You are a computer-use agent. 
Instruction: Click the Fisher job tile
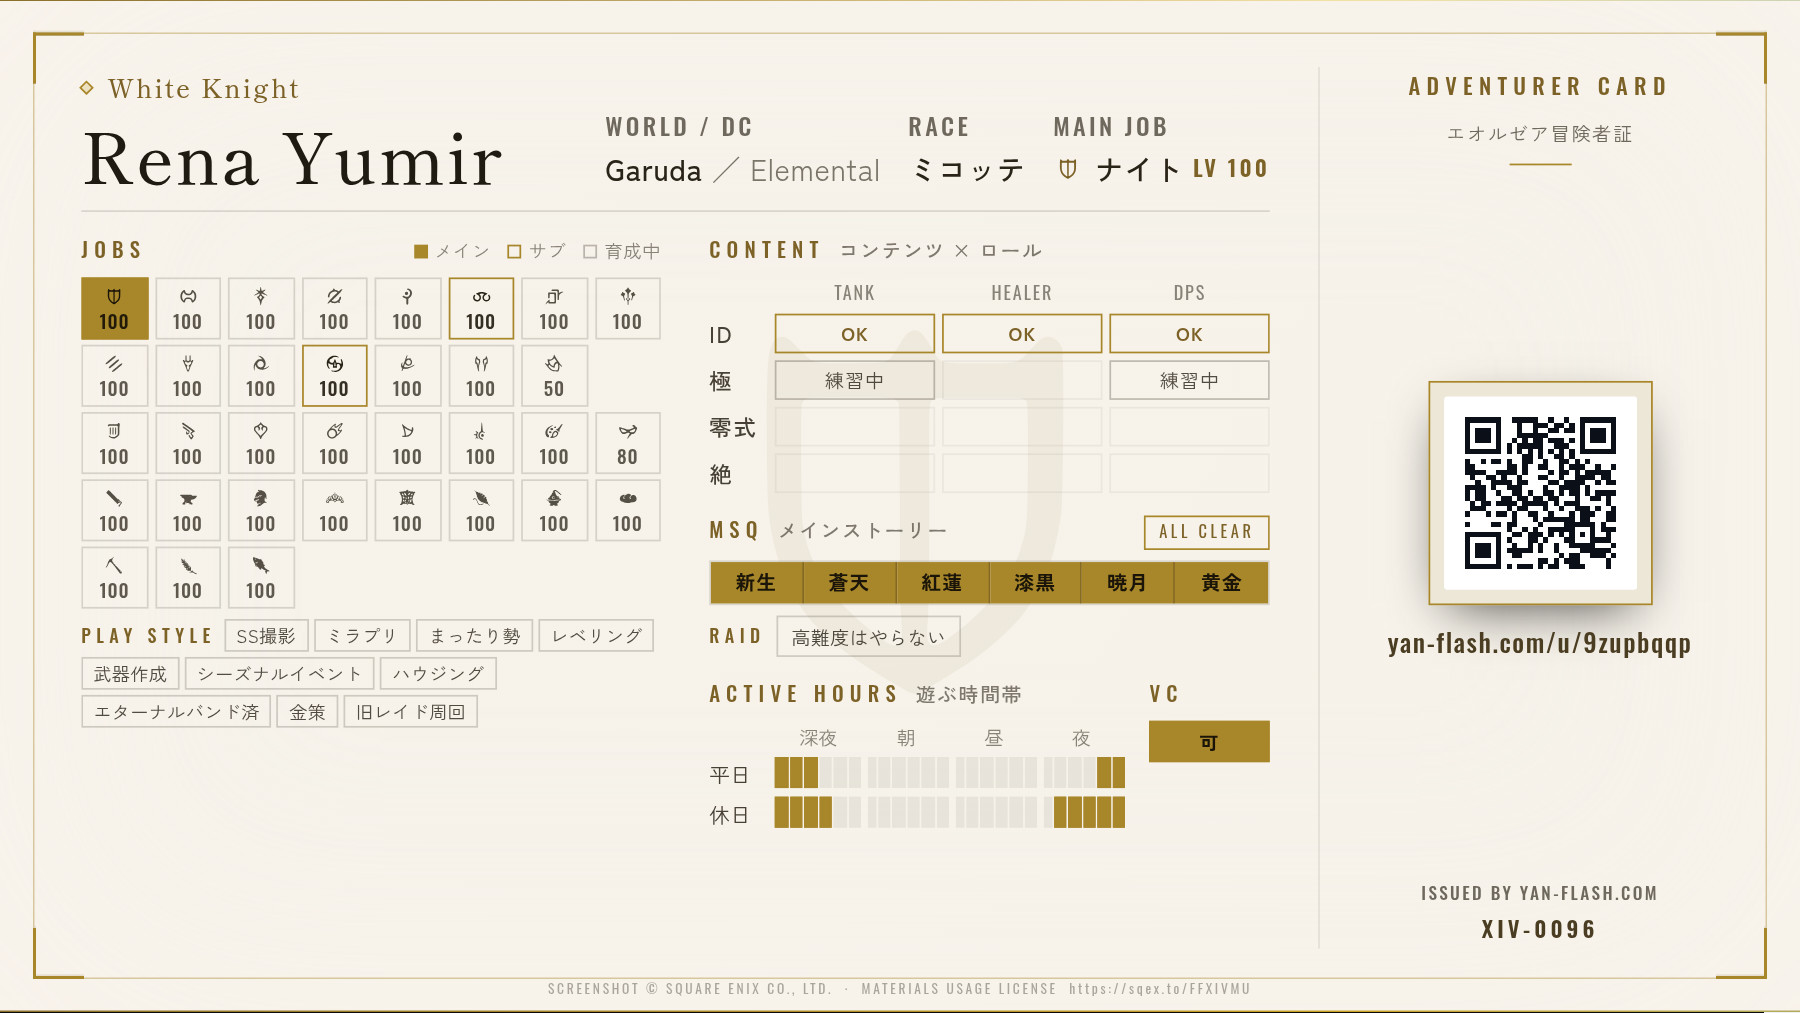[260, 577]
